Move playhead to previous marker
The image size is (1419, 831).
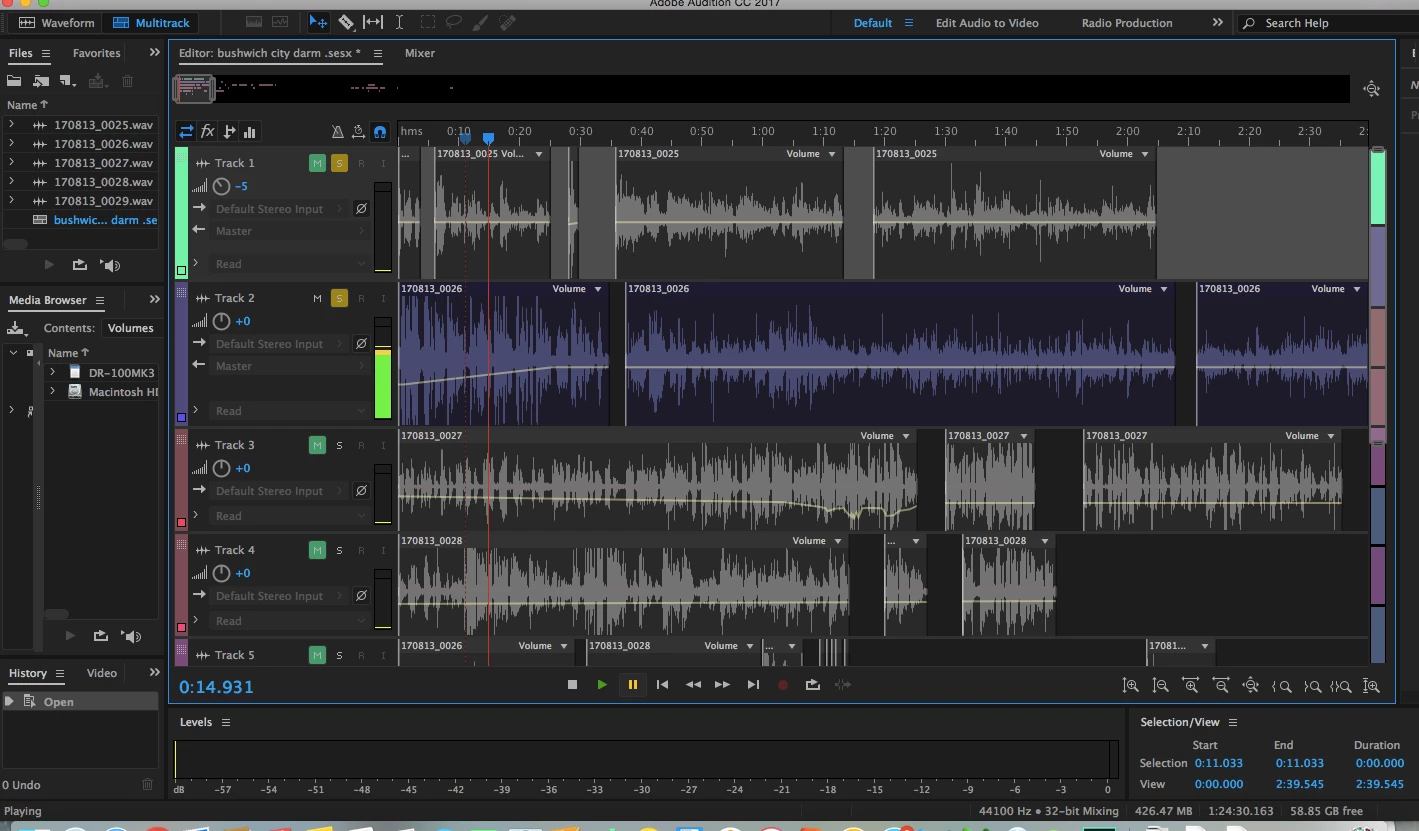tap(662, 685)
